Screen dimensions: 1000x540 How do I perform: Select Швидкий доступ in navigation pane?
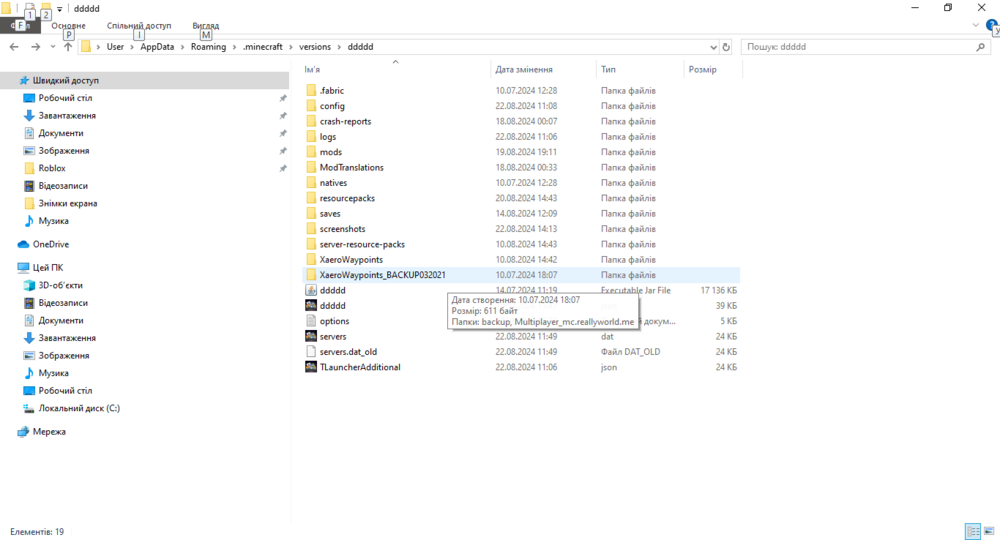click(66, 80)
